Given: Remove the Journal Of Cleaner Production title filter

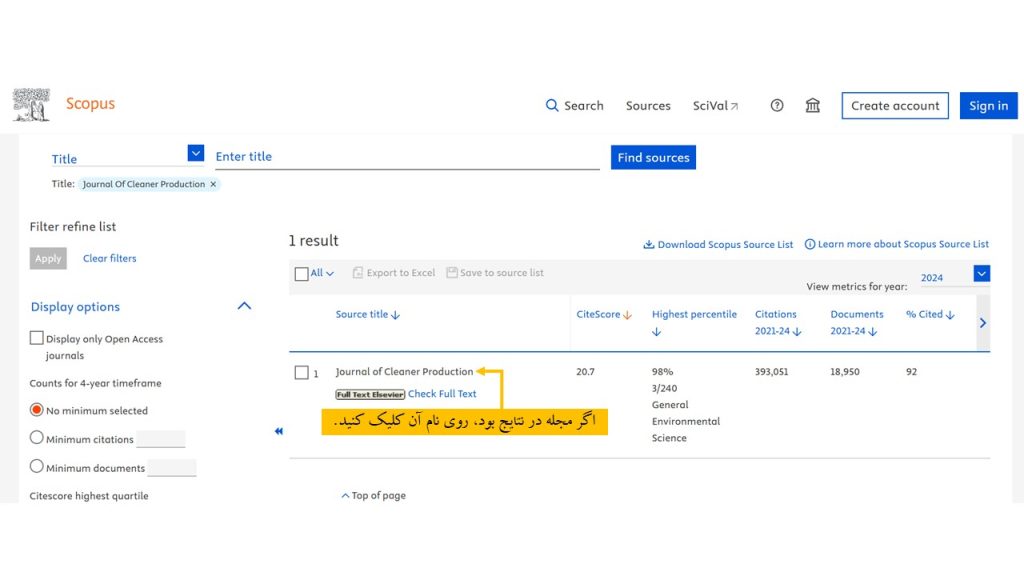Looking at the screenshot, I should click(213, 184).
